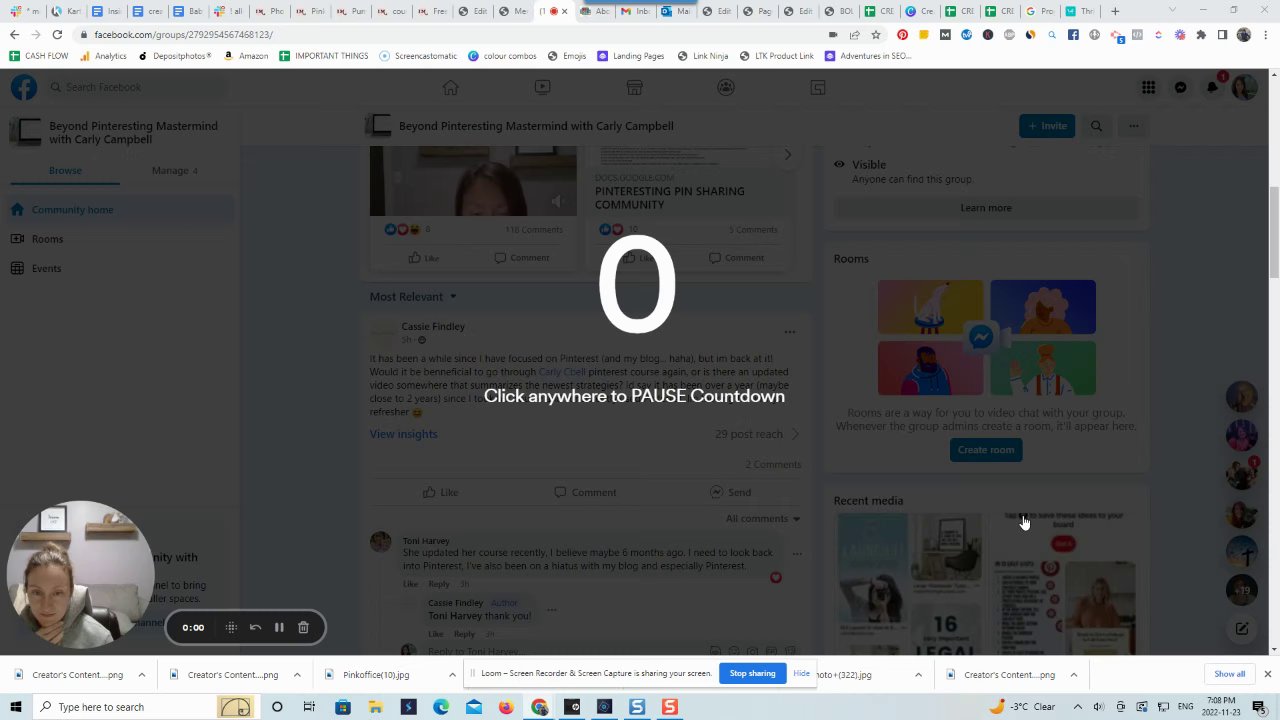
Task: Click Stop sharing in Loom bar
Action: (x=752, y=674)
